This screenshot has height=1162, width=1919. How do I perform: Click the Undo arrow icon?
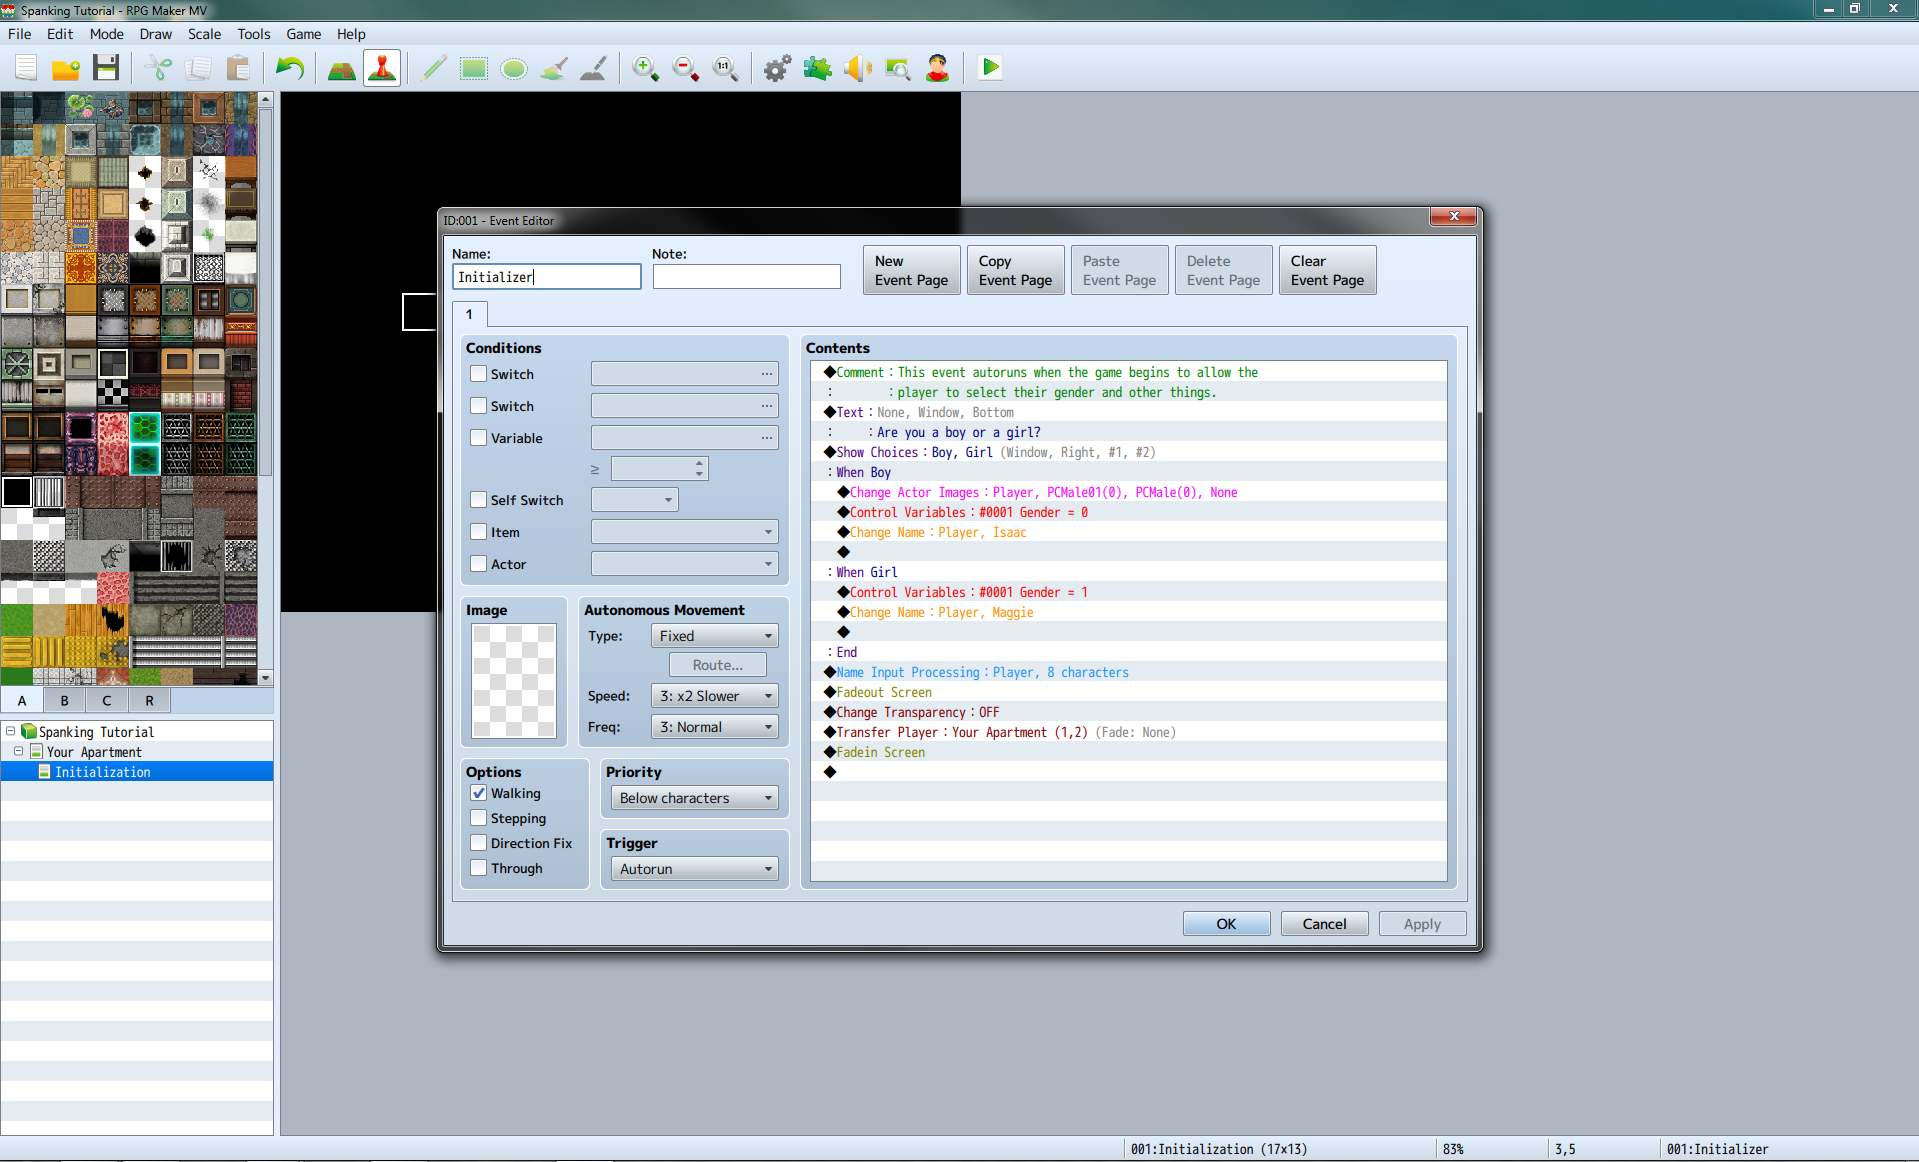290,68
